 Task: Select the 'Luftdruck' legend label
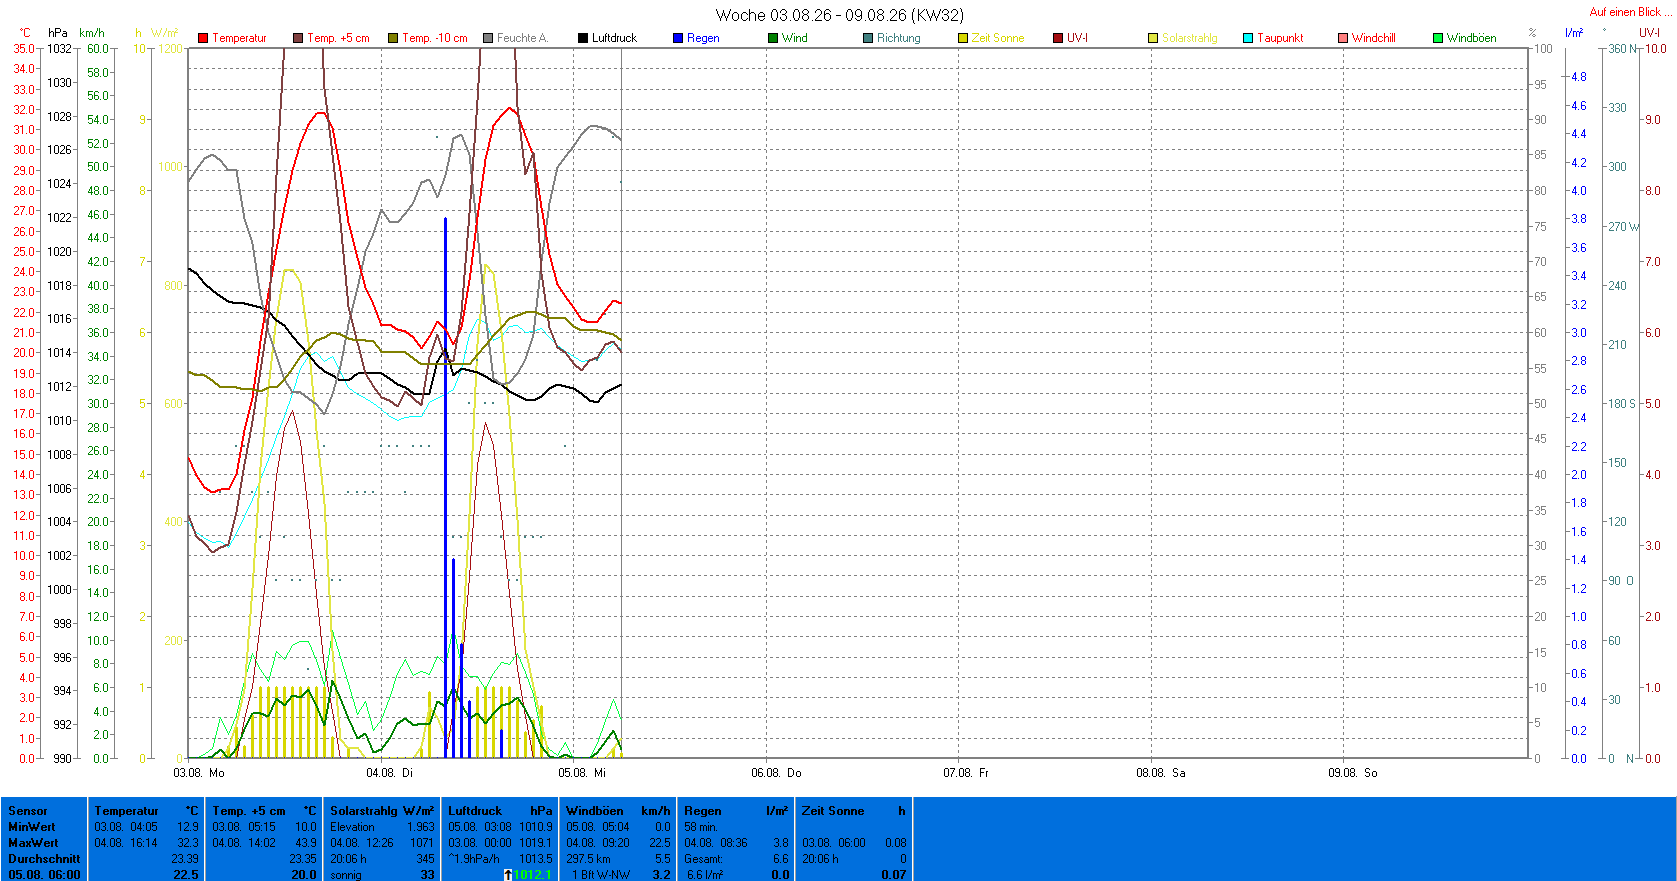[614, 38]
